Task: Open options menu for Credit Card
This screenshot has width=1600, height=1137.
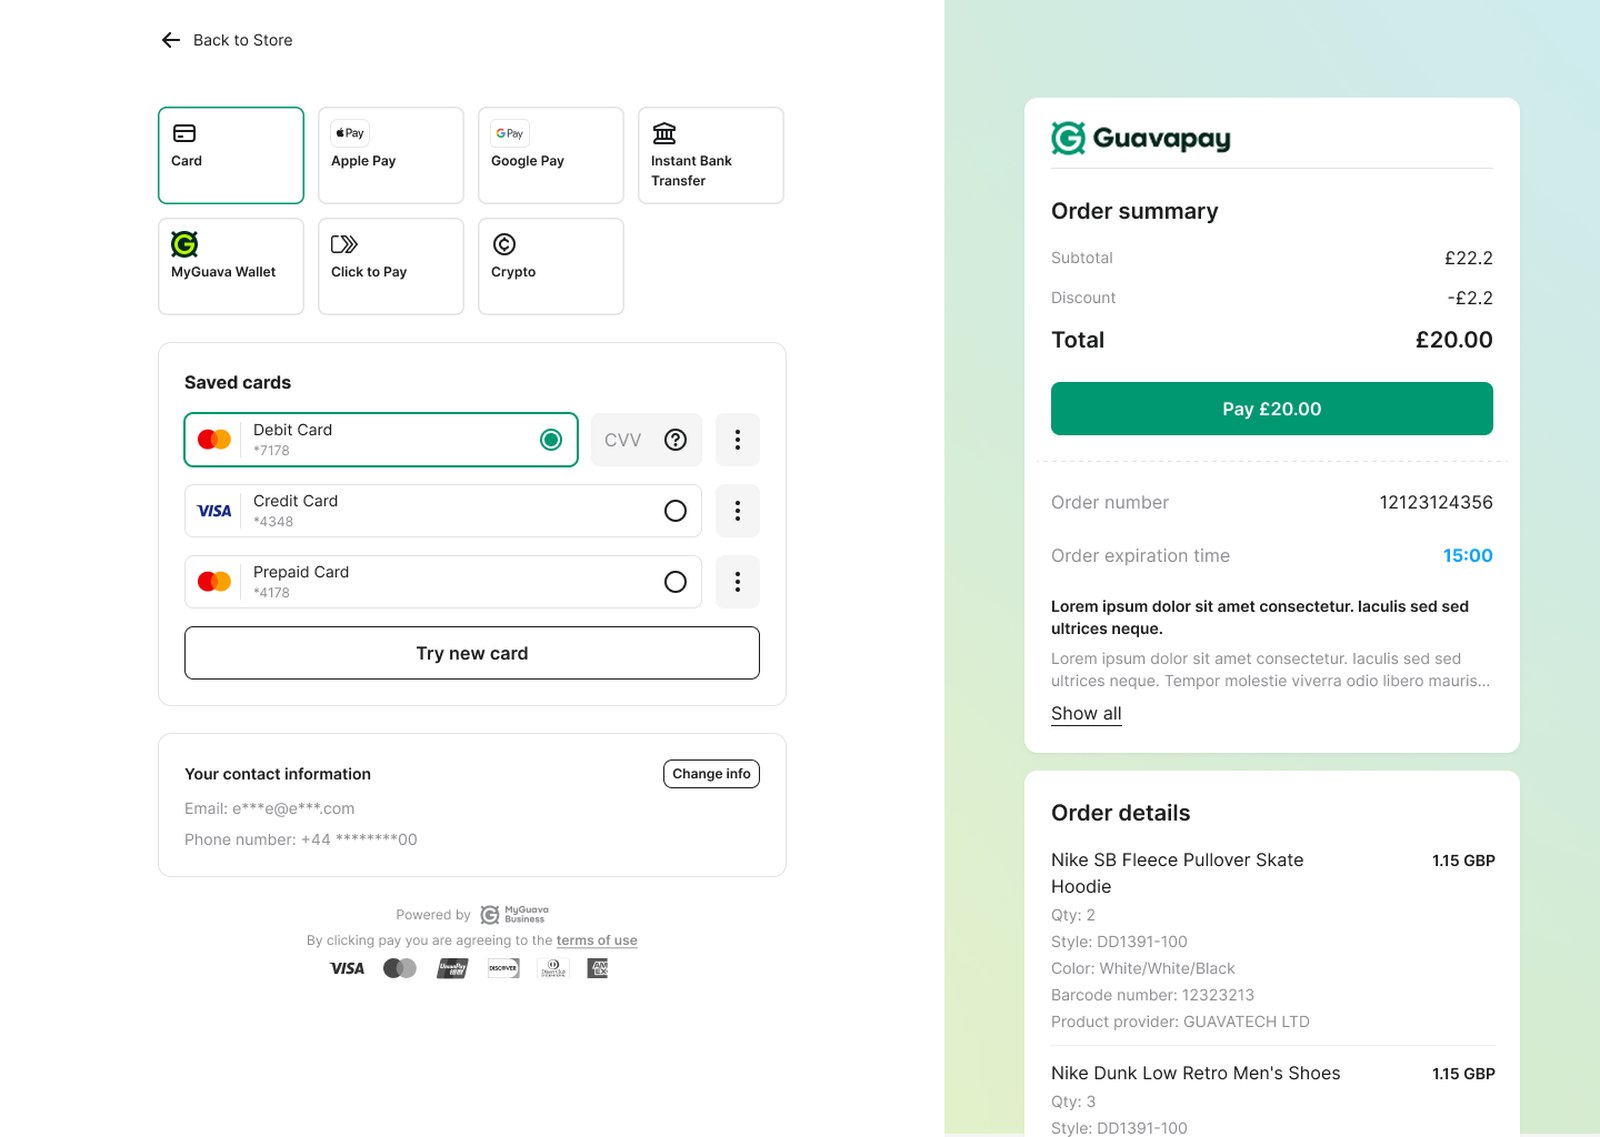Action: pyautogui.click(x=738, y=511)
